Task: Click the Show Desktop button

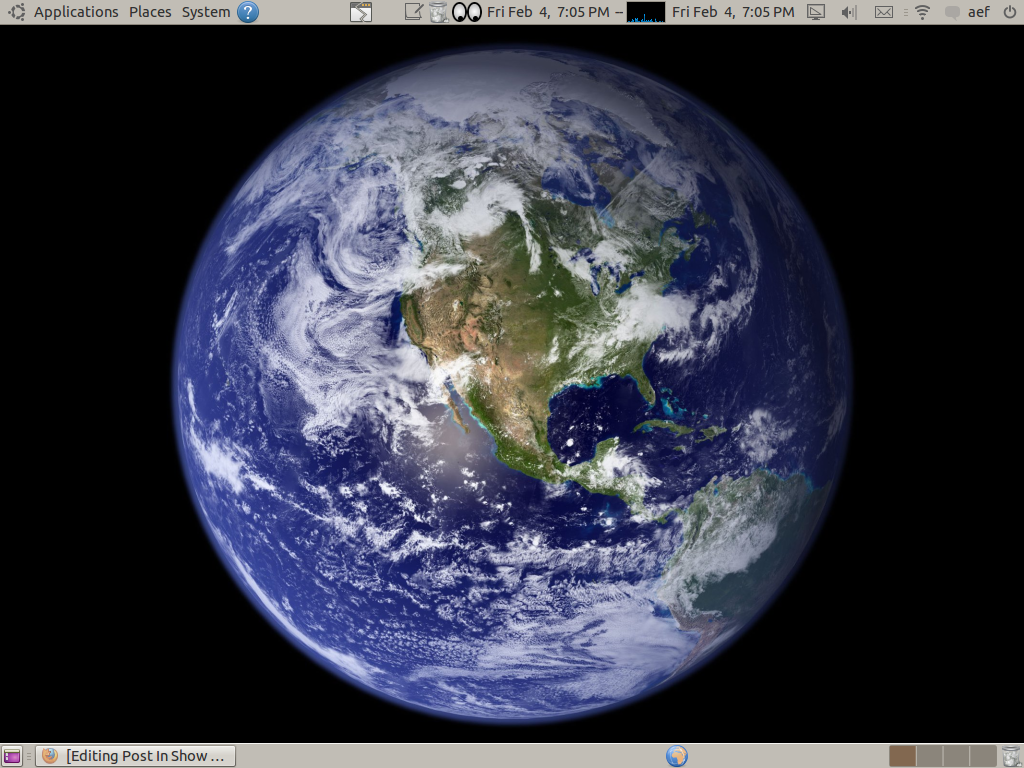Action: (x=12, y=756)
